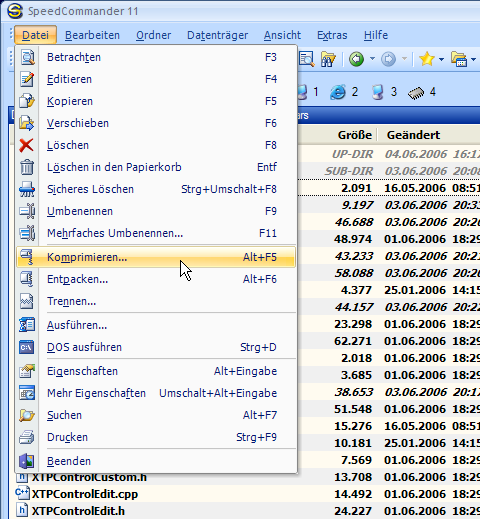Open the Extras menu

coord(332,35)
